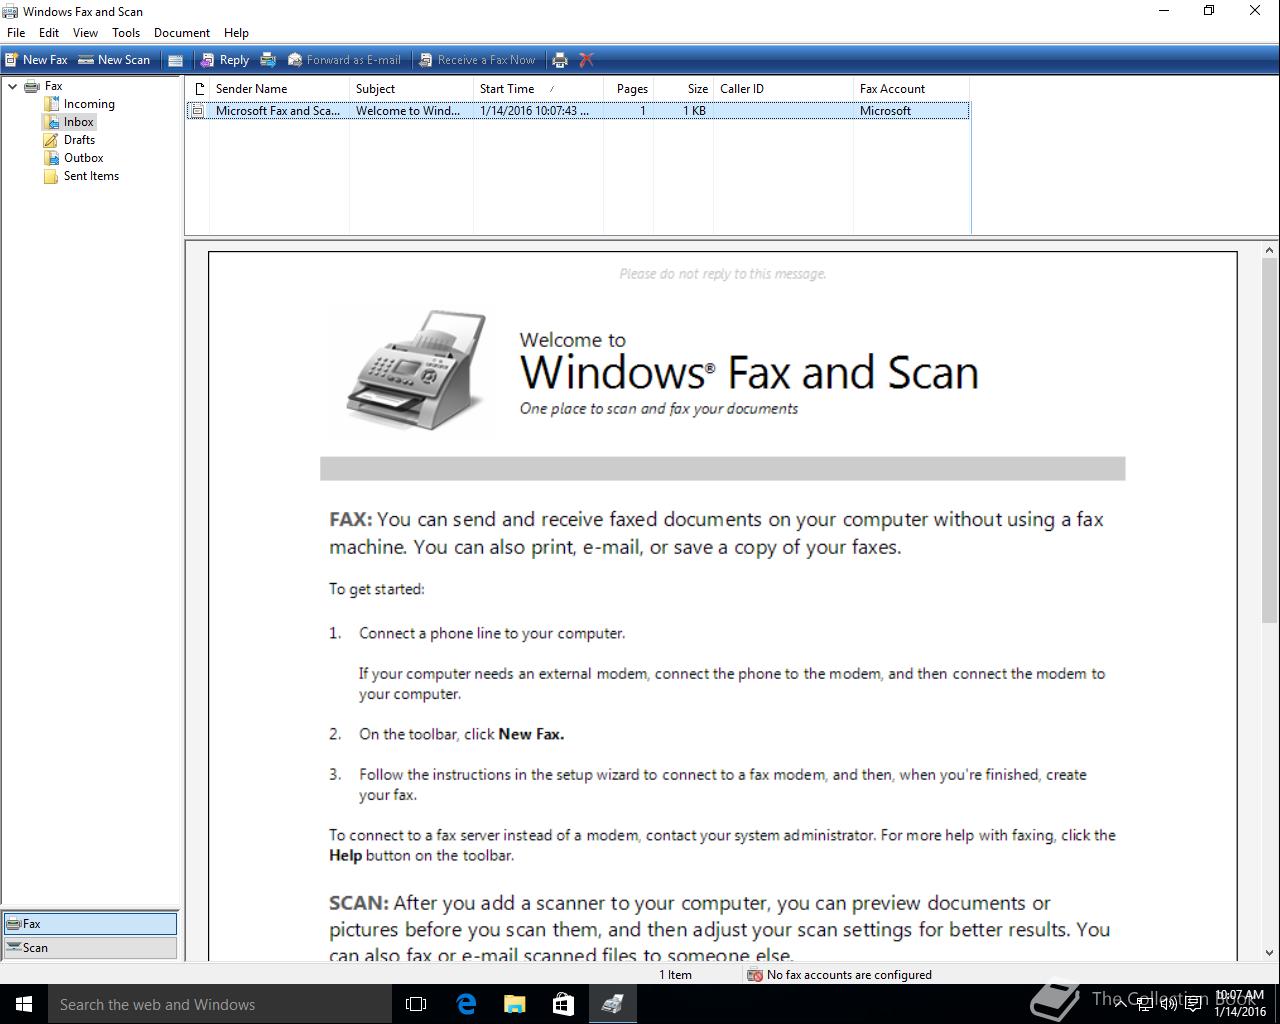Click the document icon column header
The width and height of the screenshot is (1280, 1024).
198,89
